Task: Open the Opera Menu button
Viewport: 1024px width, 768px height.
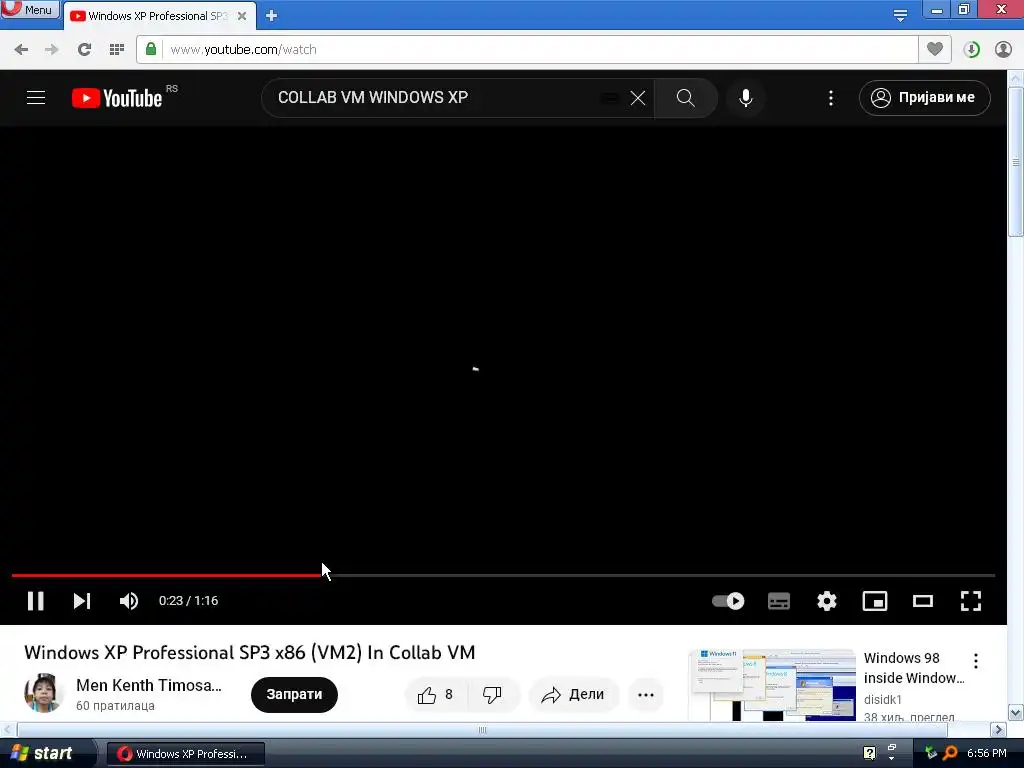Action: pos(30,9)
